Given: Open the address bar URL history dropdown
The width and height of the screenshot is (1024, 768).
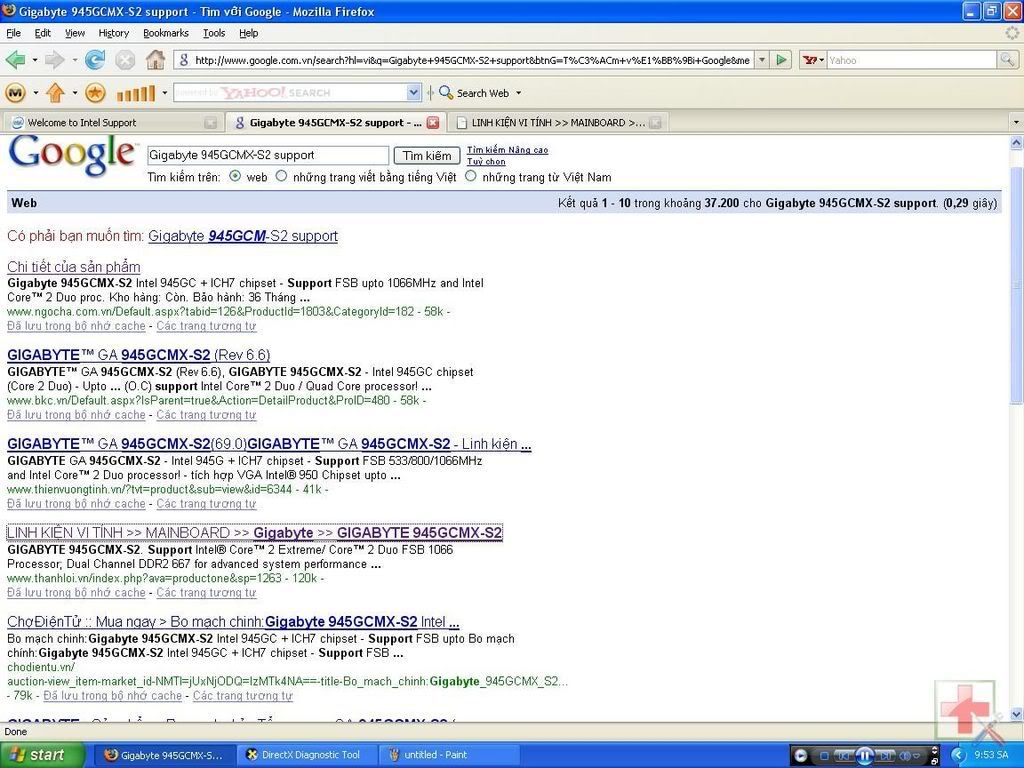Looking at the screenshot, I should coord(762,60).
